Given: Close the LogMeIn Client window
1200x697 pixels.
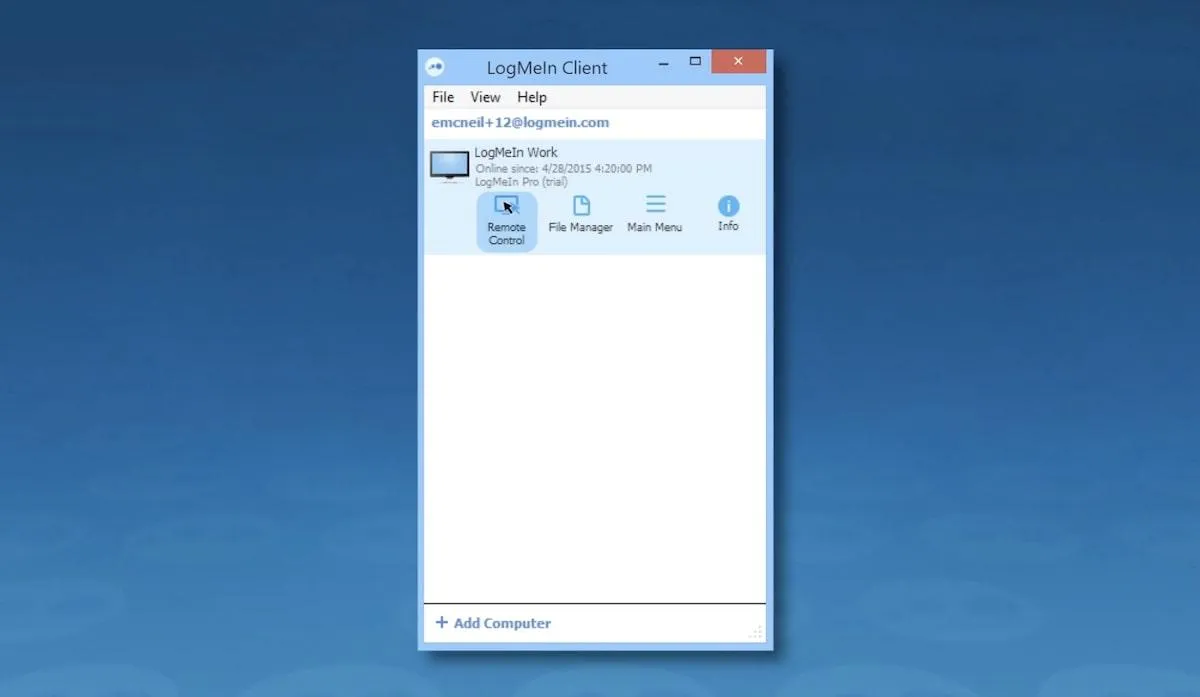Looking at the screenshot, I should coord(738,62).
